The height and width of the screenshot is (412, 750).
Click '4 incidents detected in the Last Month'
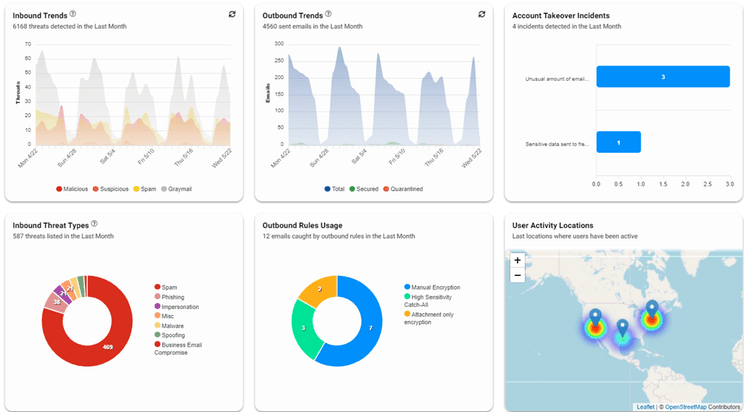click(567, 26)
